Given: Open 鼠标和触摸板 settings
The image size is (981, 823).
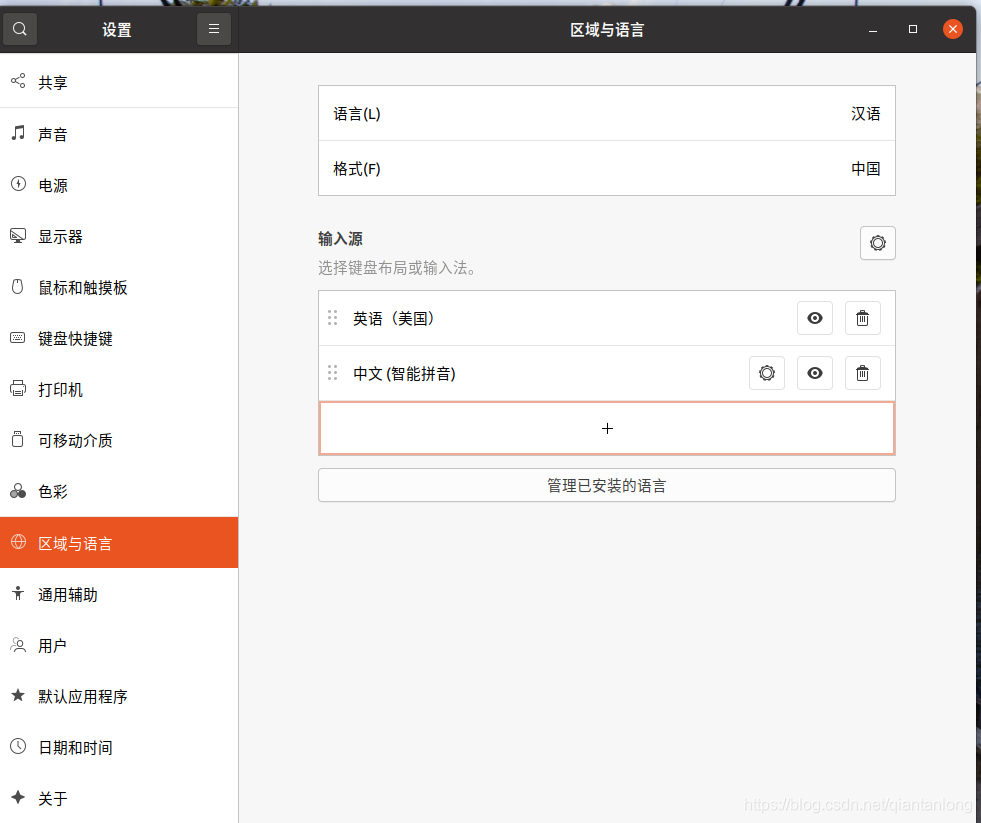Looking at the screenshot, I should [119, 287].
